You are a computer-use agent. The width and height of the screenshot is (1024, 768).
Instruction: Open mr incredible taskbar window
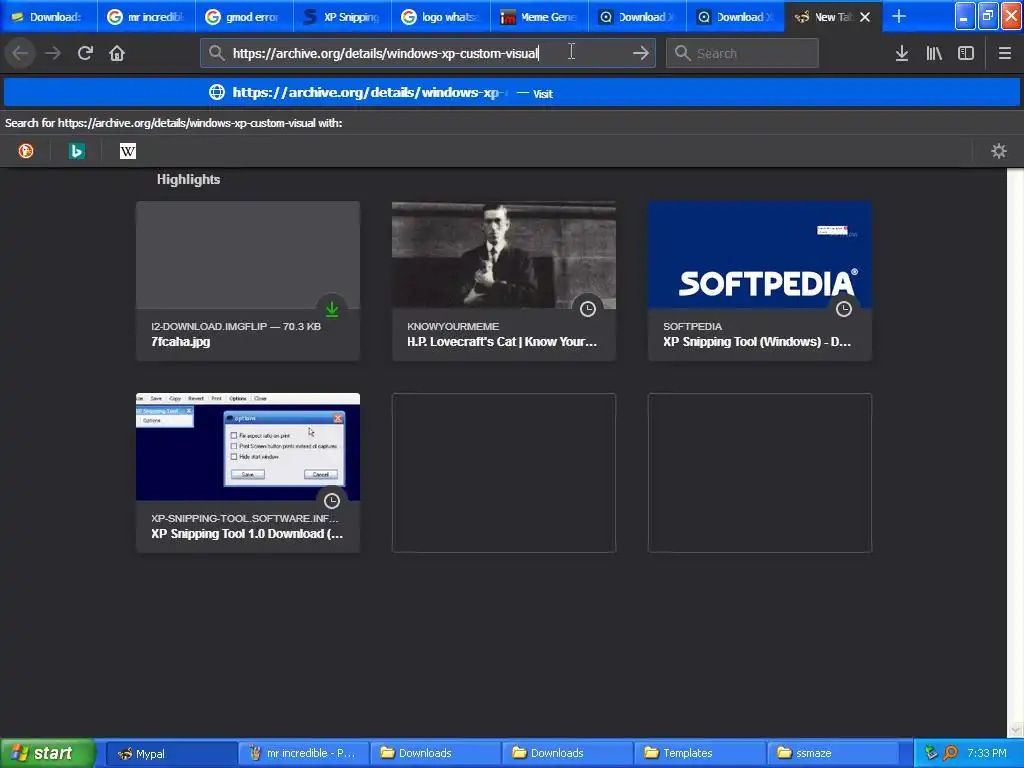coord(303,753)
